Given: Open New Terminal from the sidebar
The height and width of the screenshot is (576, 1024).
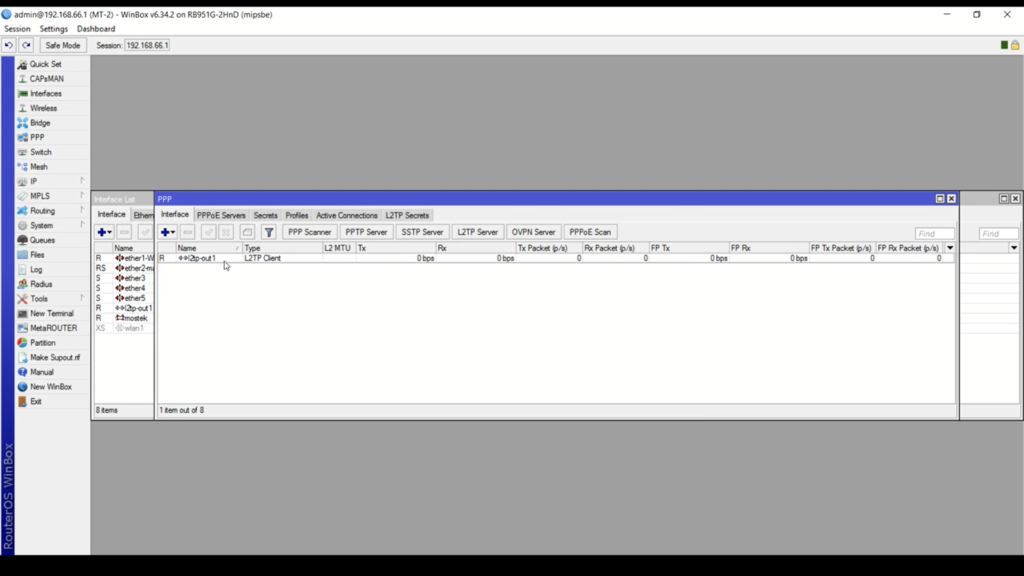Looking at the screenshot, I should click(x=51, y=313).
